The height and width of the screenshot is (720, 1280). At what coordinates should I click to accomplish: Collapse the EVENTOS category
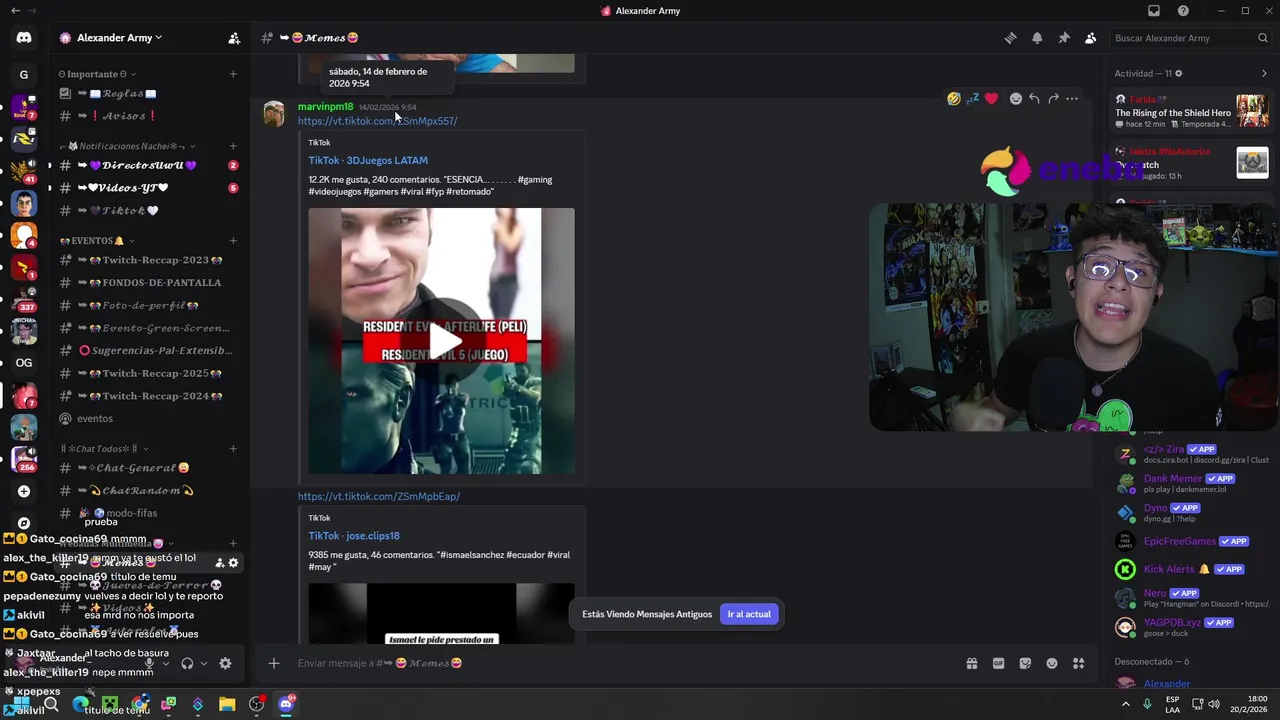pyautogui.click(x=97, y=241)
